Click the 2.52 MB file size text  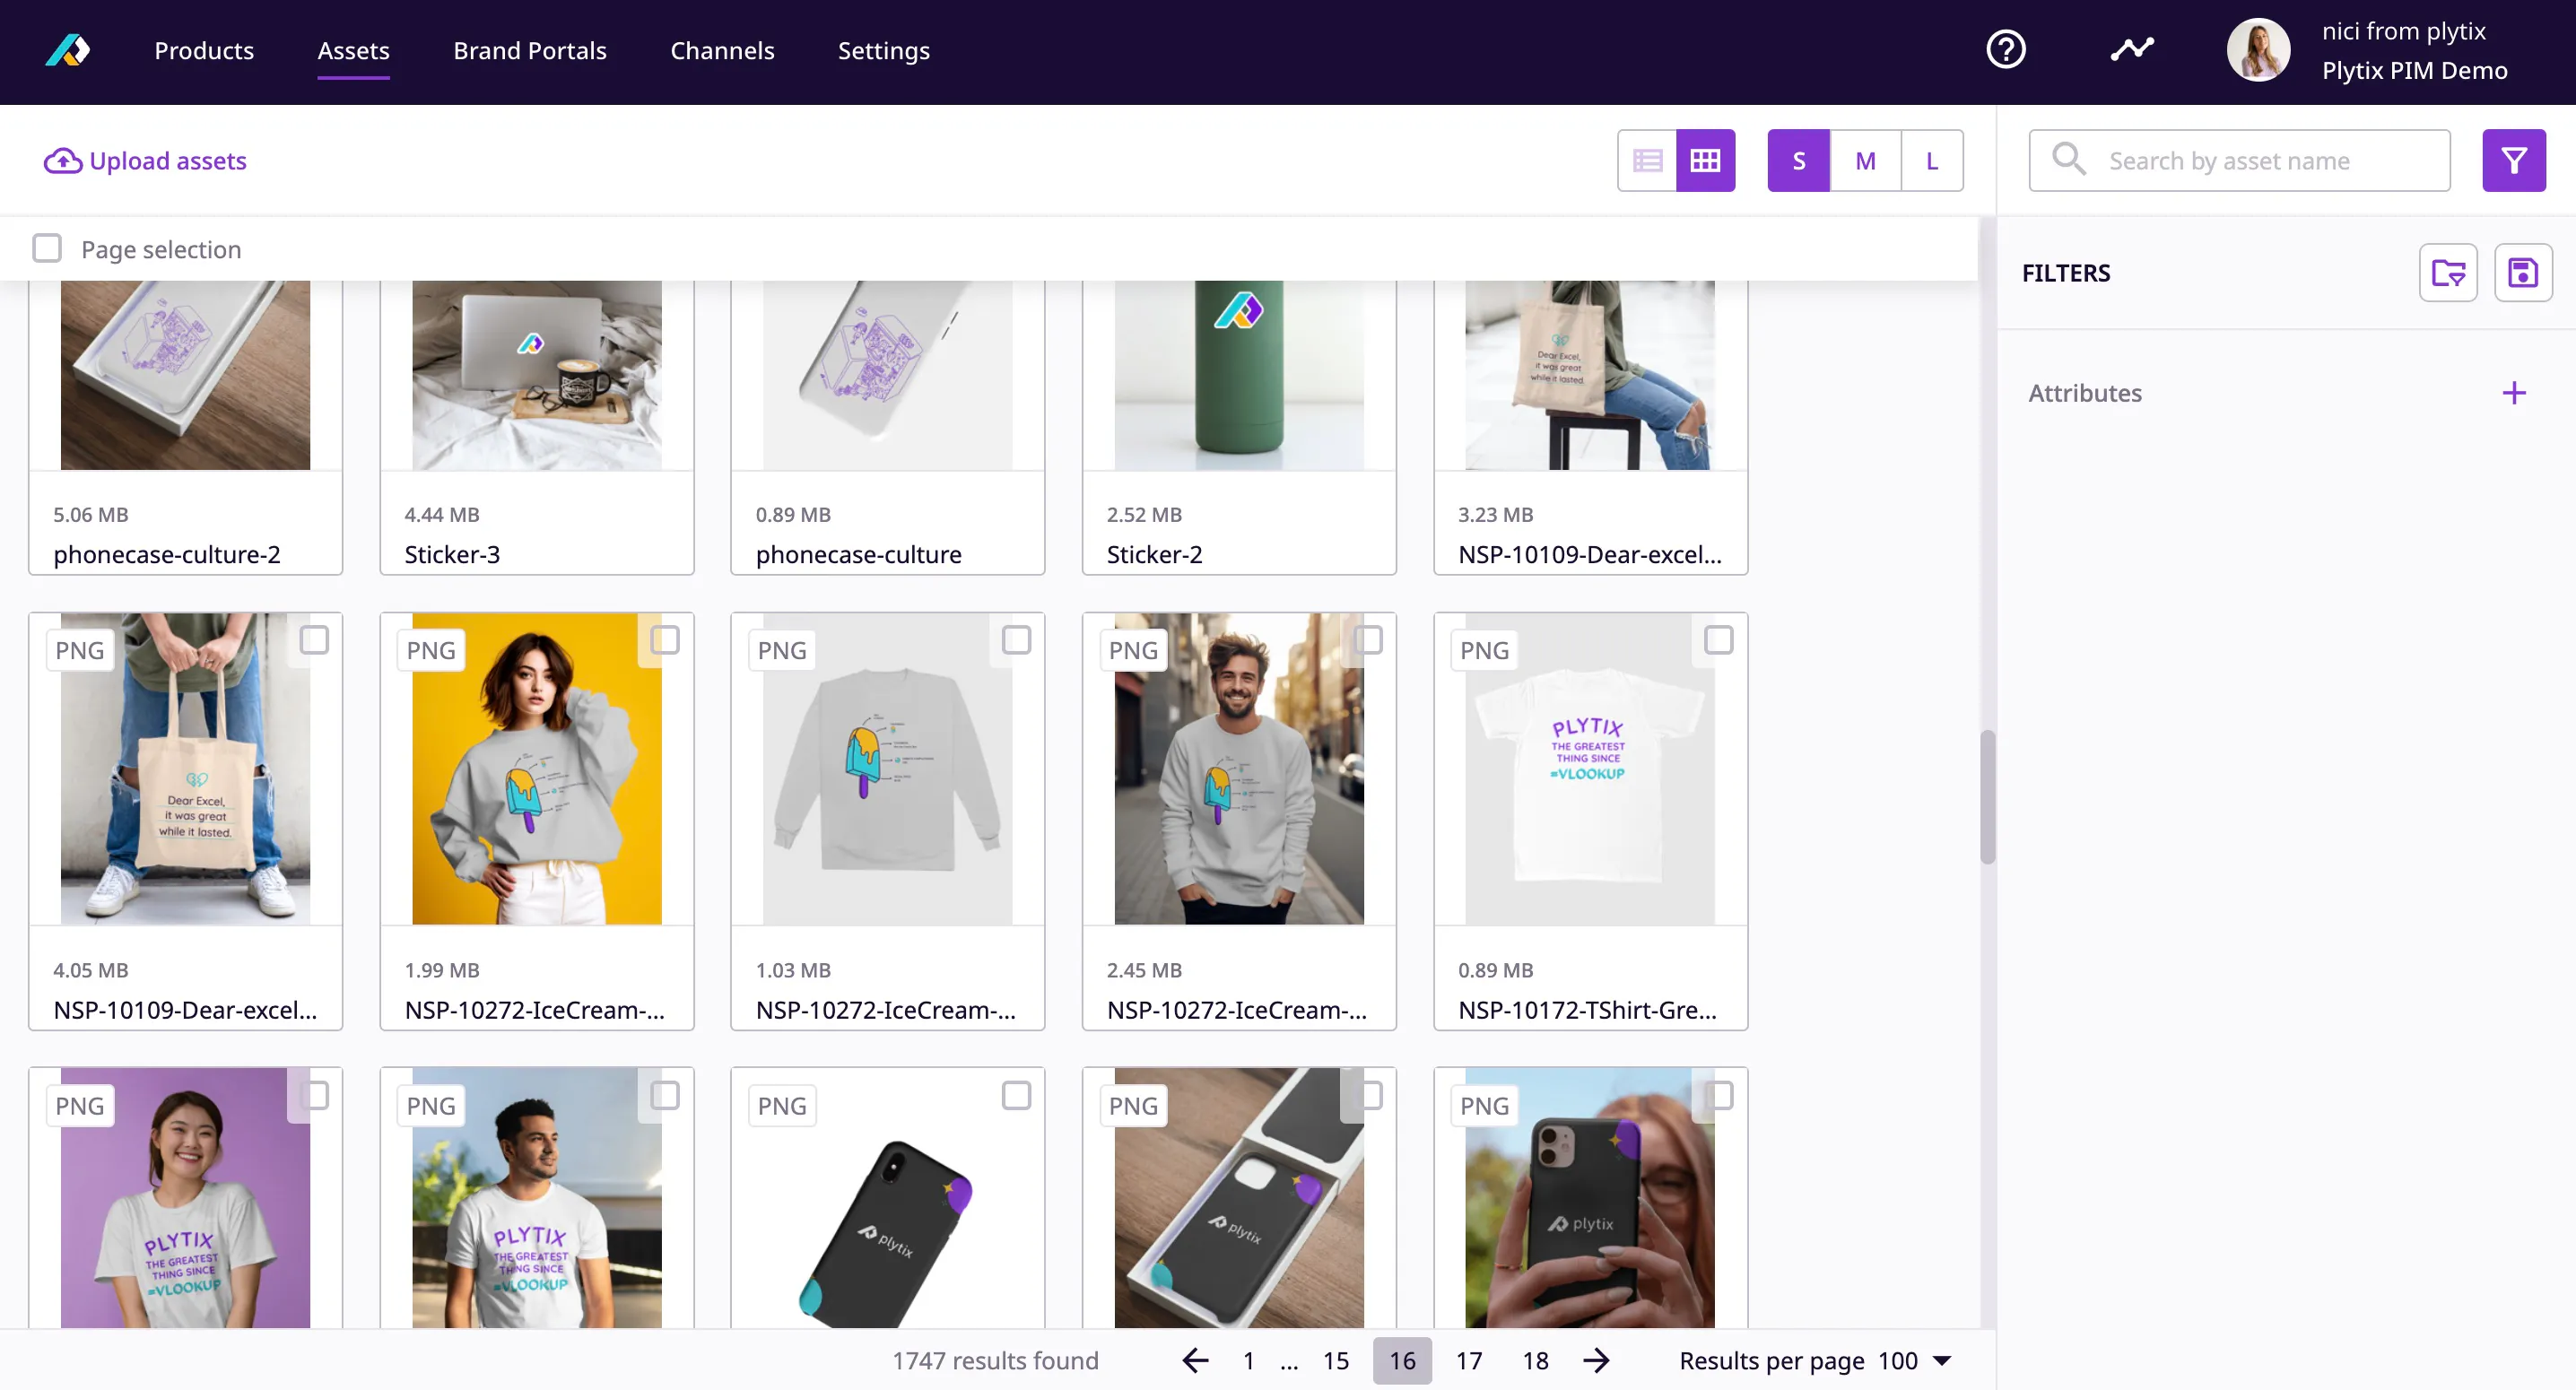1144,514
